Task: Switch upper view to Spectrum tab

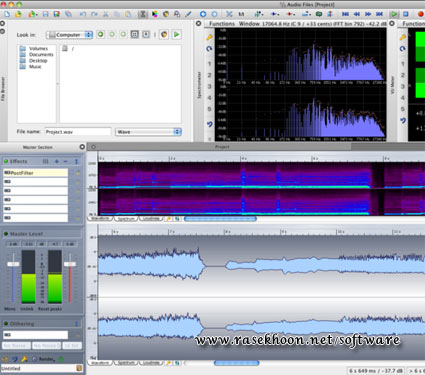Action: [x=126, y=219]
